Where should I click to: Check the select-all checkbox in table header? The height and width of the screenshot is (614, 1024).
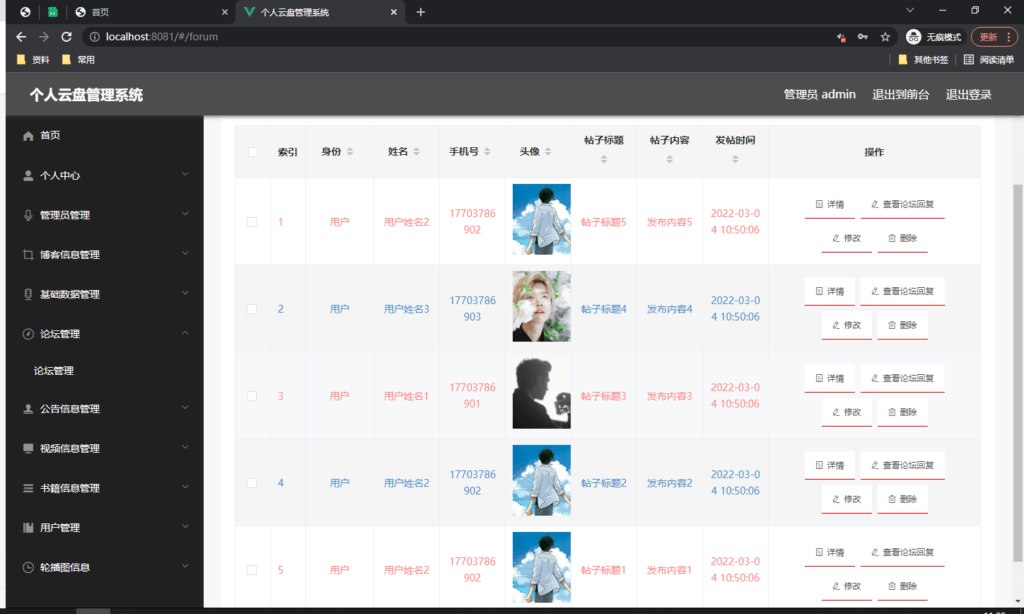(x=252, y=151)
